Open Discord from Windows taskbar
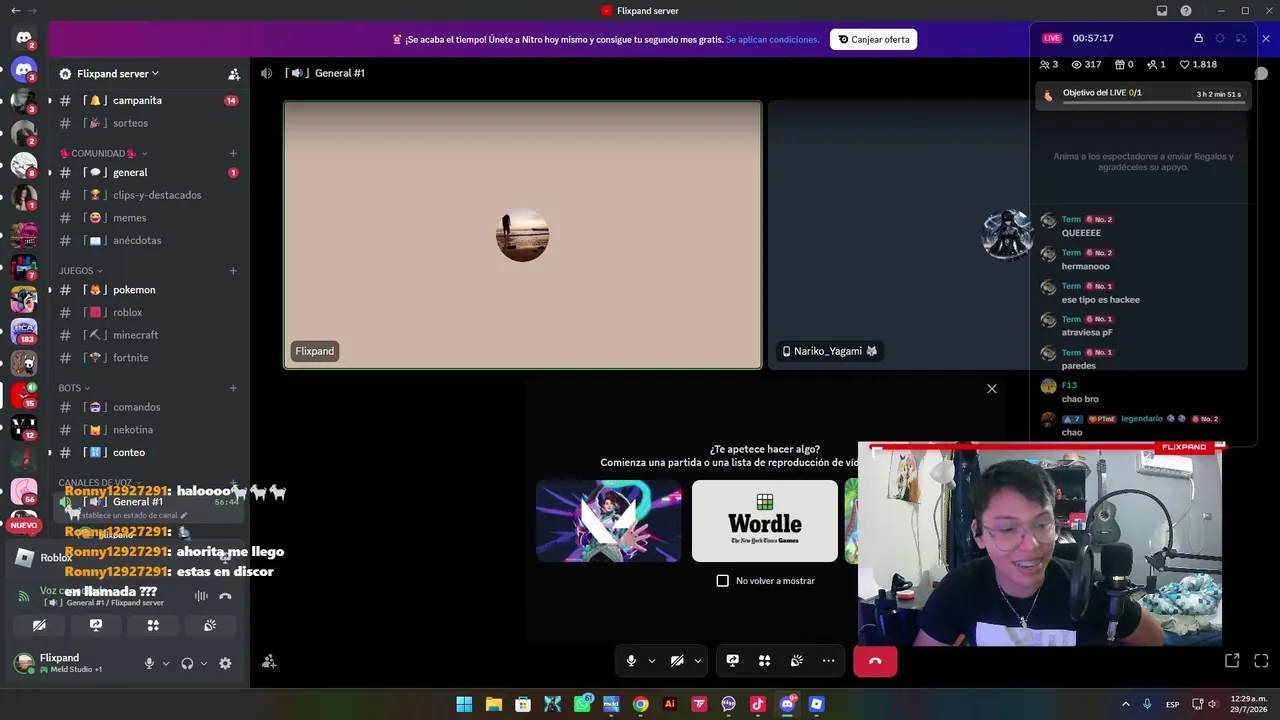The width and height of the screenshot is (1280, 720). (x=787, y=704)
